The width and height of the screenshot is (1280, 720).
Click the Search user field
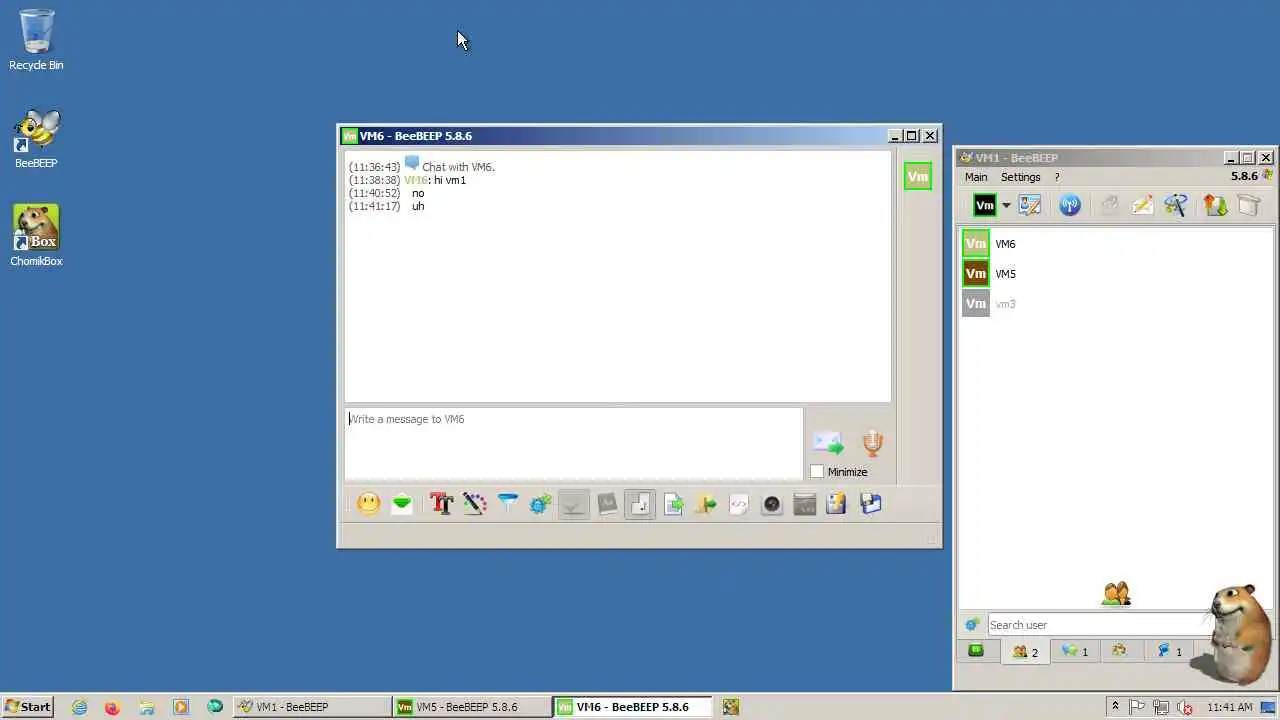coord(1098,625)
